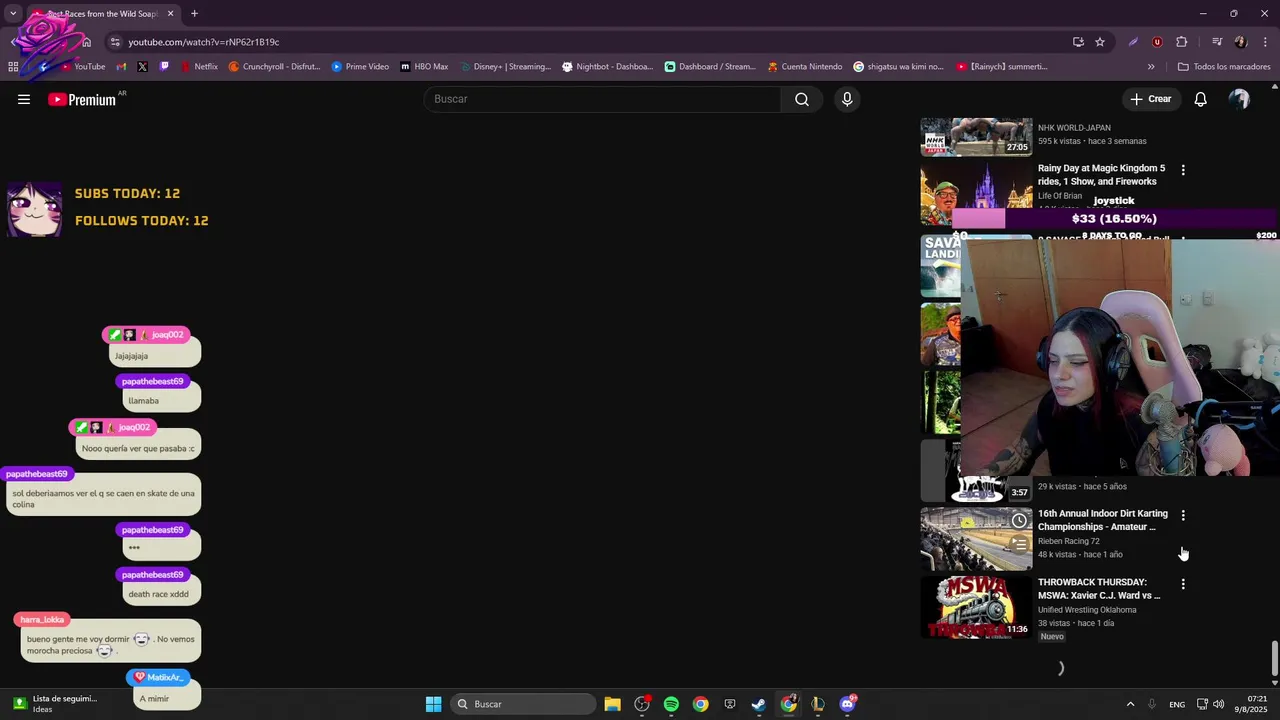
Task: Open Todos los marcadores folder
Action: [x=1223, y=67]
